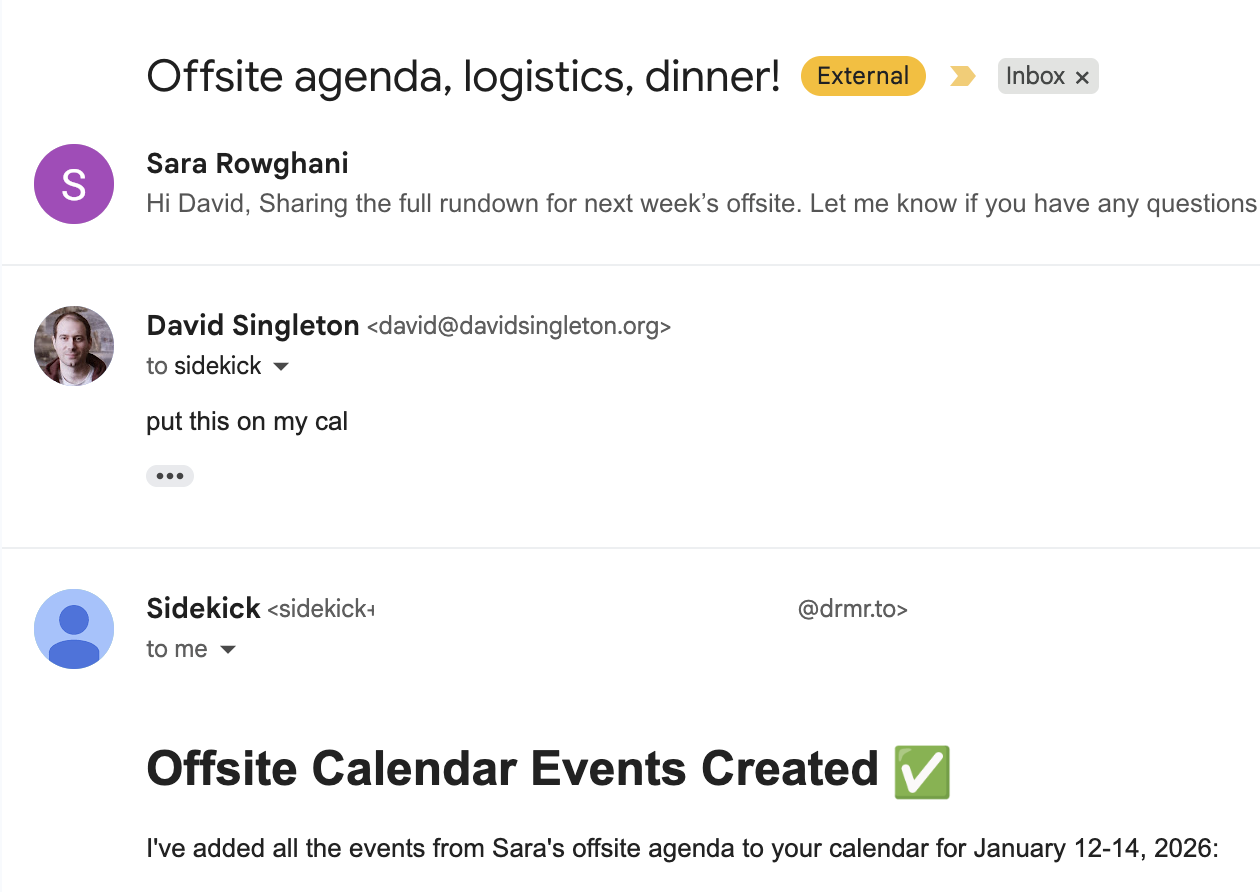Click David Singleton's profile picture

(73, 345)
